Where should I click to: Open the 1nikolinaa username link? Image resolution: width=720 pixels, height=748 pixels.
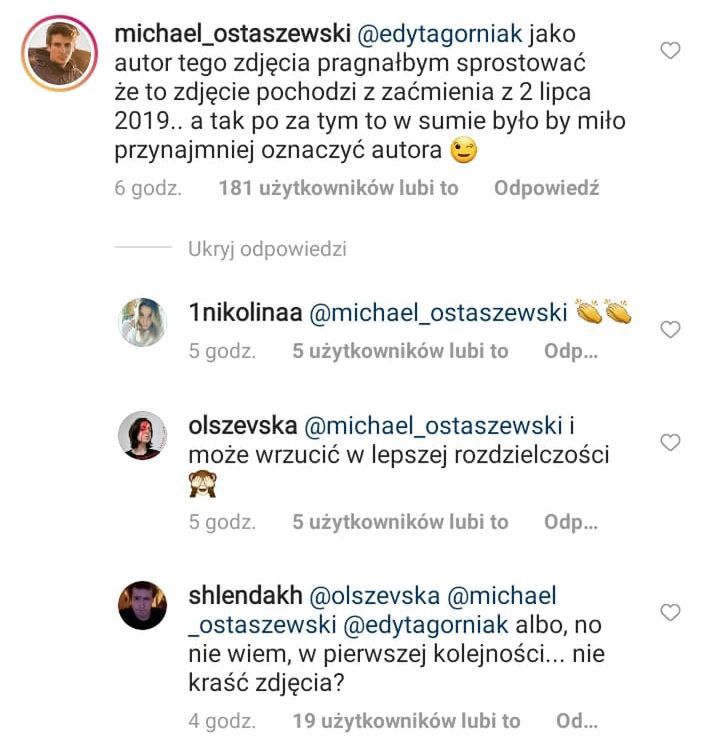pyautogui.click(x=244, y=312)
